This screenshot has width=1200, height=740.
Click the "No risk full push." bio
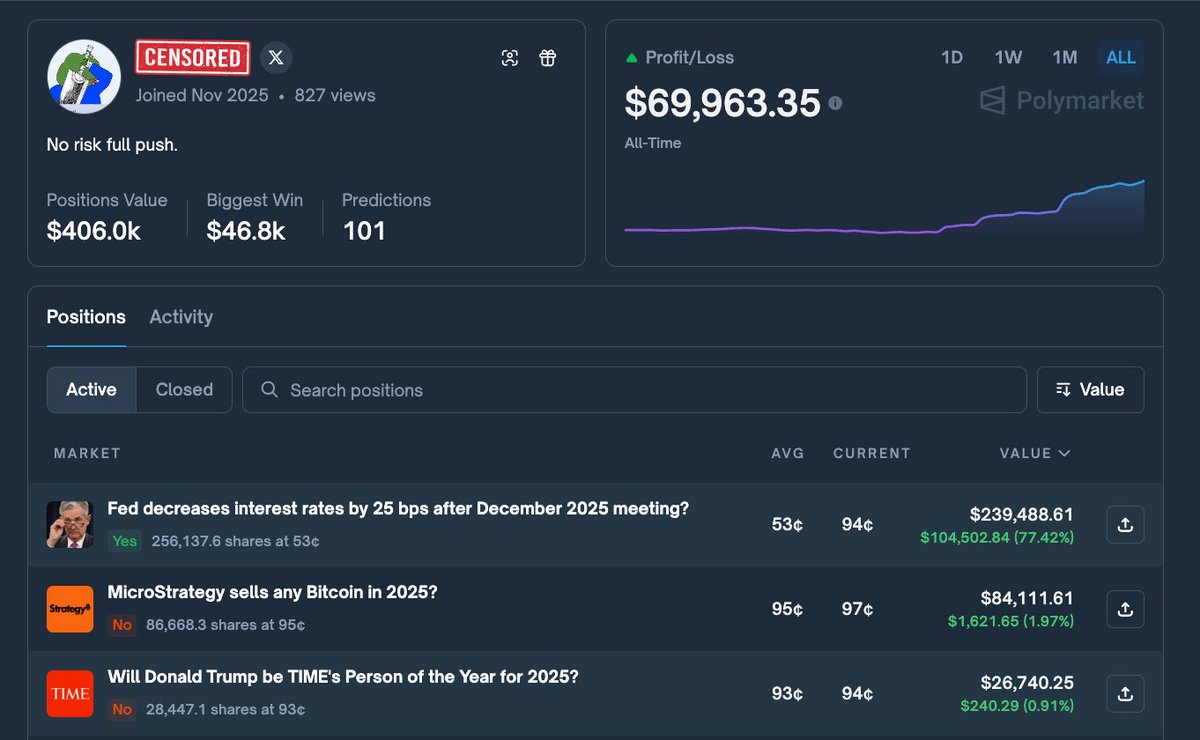click(x=112, y=145)
